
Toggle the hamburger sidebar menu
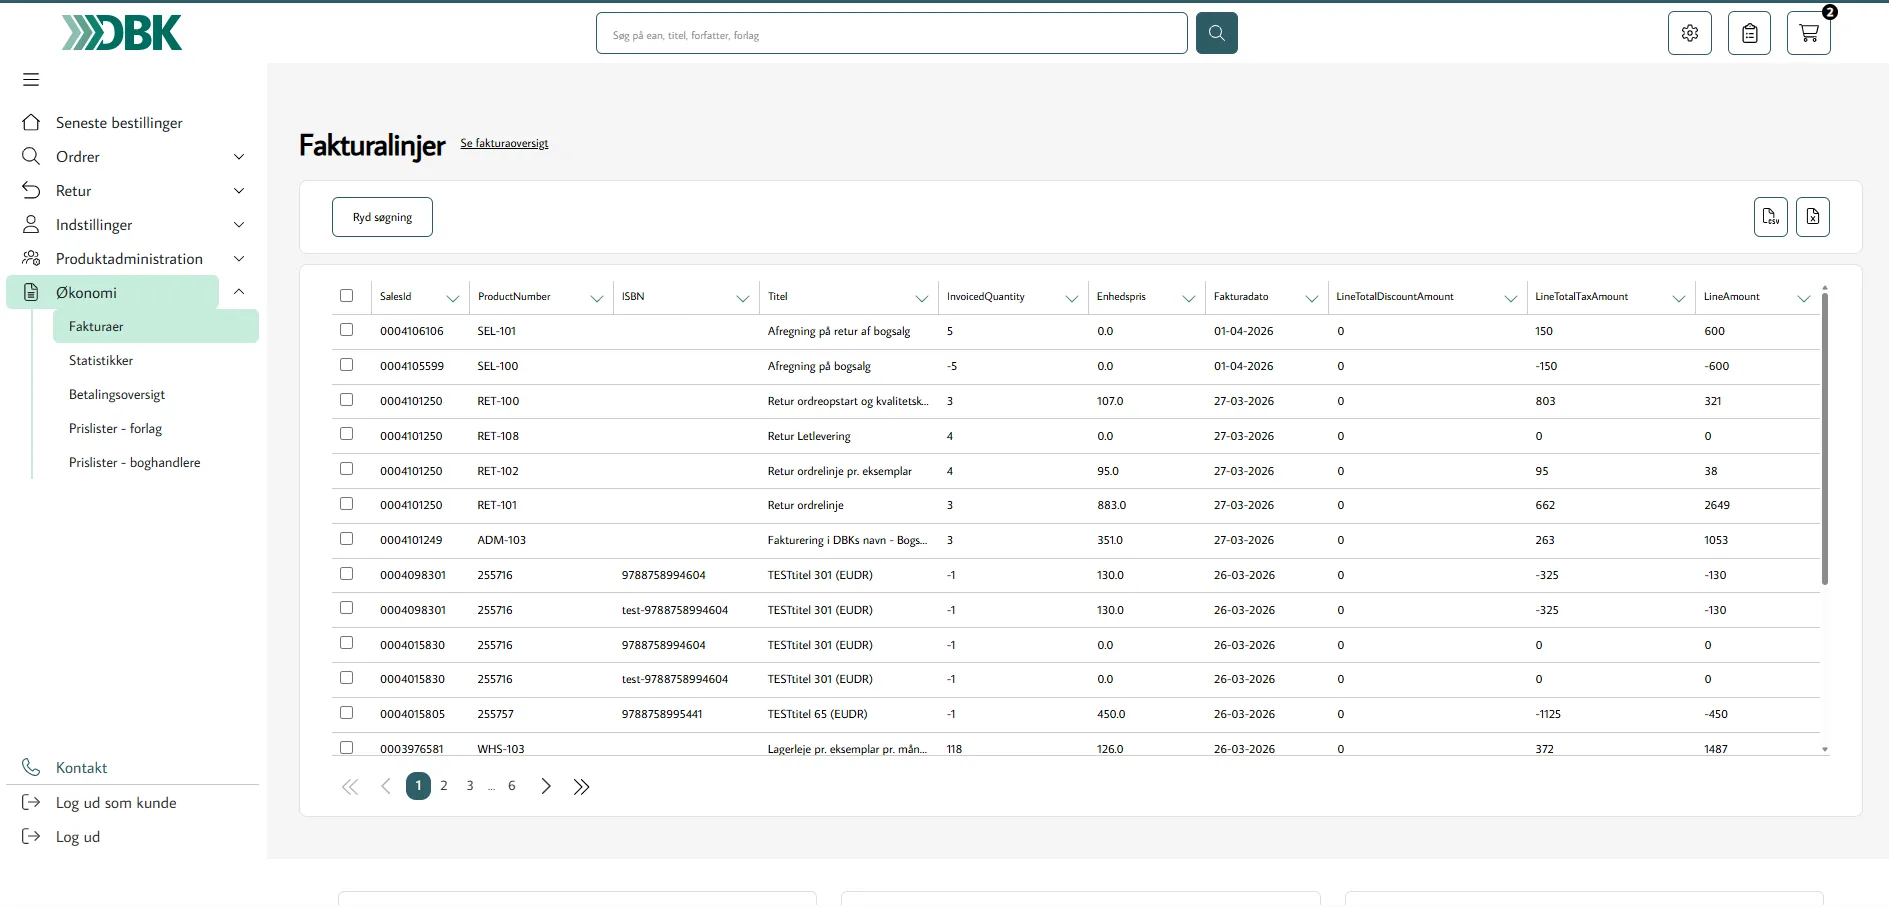point(31,79)
